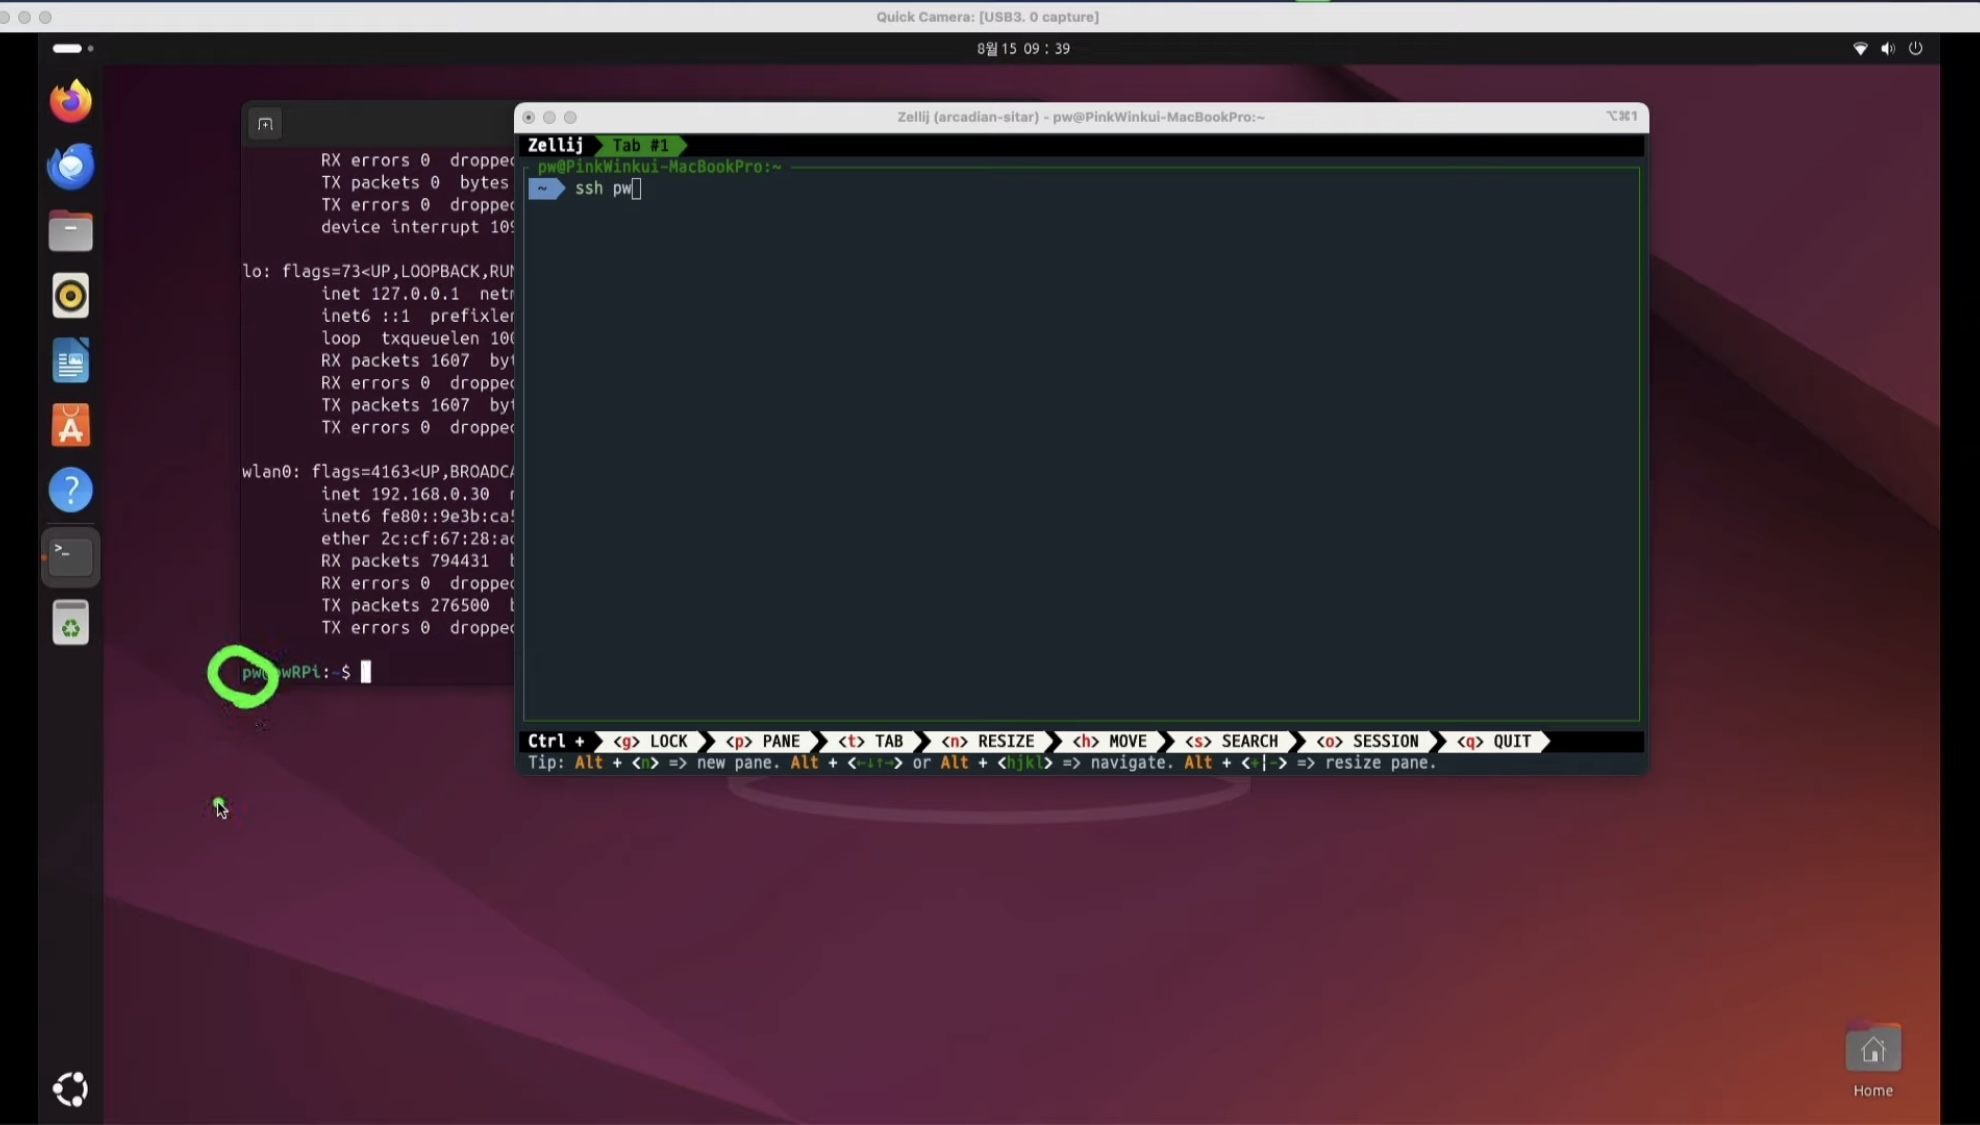Viewport: 1980px width, 1125px height.
Task: Click new tab button in Ubuntu terminal
Action: pyautogui.click(x=265, y=124)
